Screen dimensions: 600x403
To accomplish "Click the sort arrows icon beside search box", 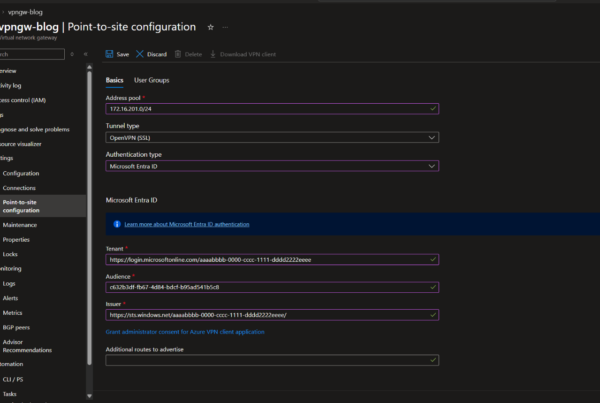I will (72, 54).
